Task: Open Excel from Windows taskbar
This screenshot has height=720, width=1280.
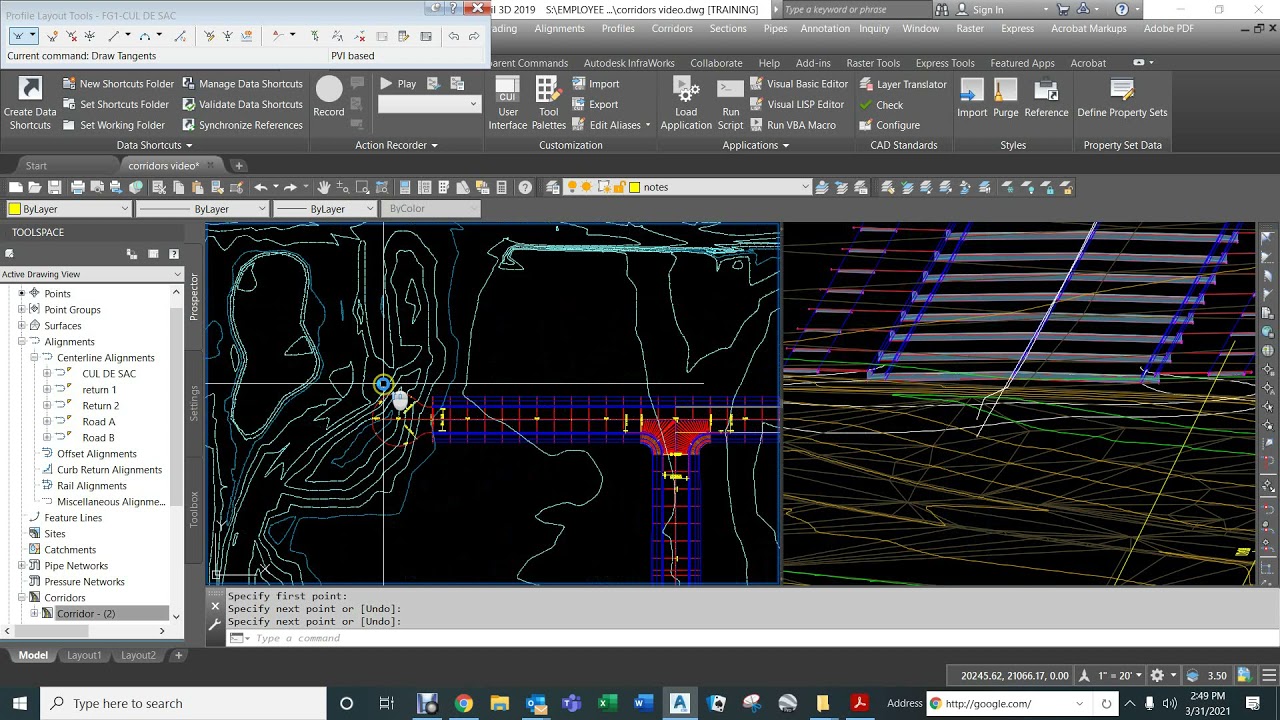Action: 607,703
